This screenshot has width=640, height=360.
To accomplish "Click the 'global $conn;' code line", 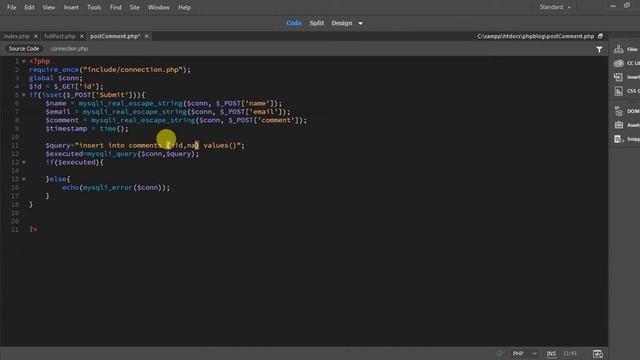I will [56, 78].
